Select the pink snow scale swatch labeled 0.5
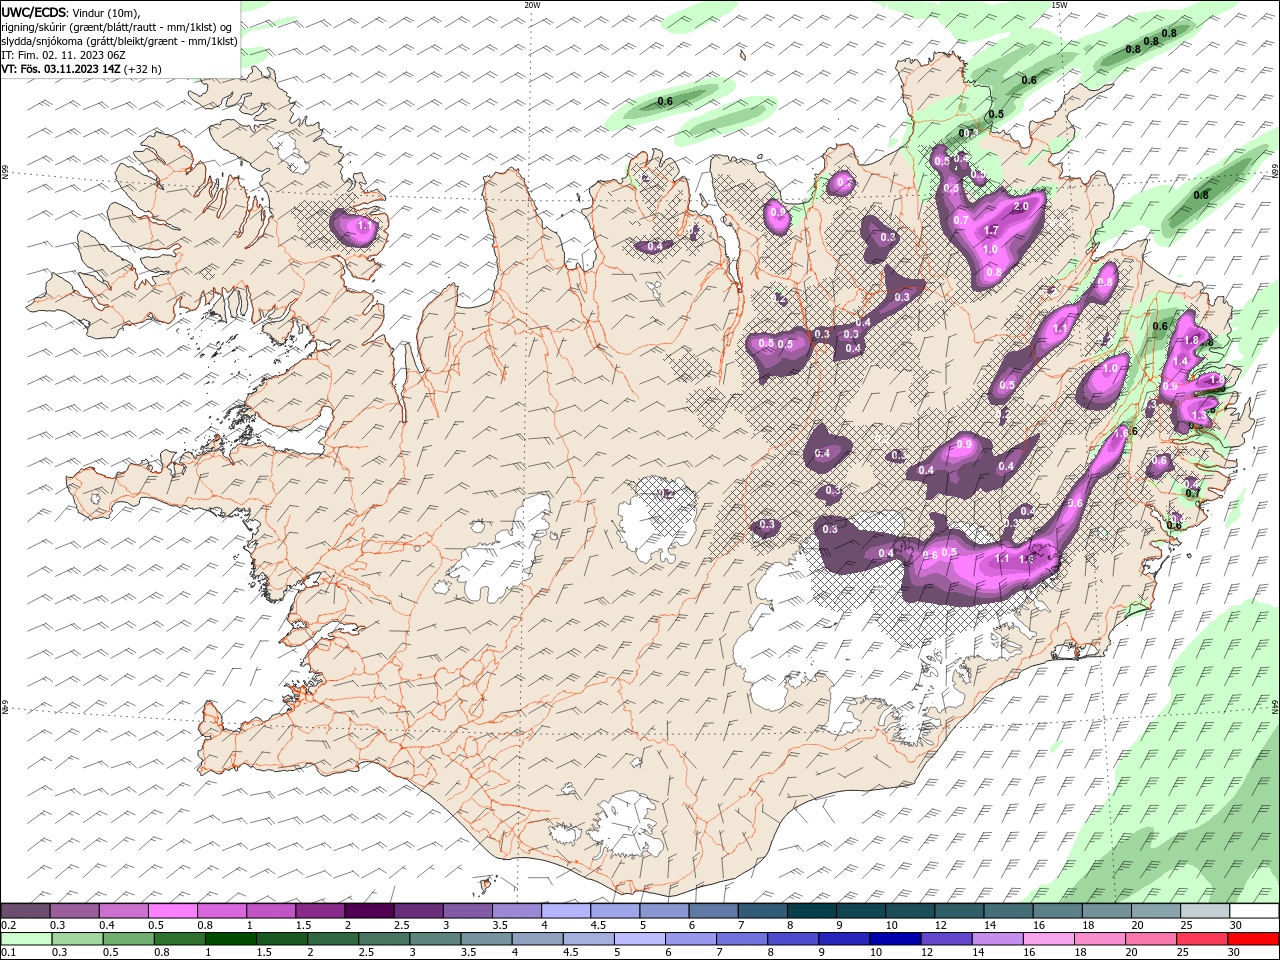Image resolution: width=1280 pixels, height=960 pixels. tap(174, 911)
